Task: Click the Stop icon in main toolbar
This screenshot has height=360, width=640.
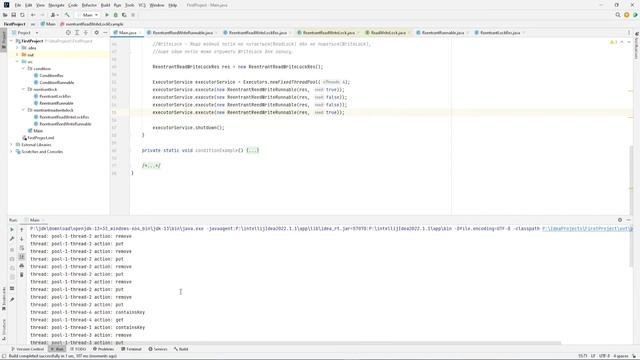Action: (133, 15)
